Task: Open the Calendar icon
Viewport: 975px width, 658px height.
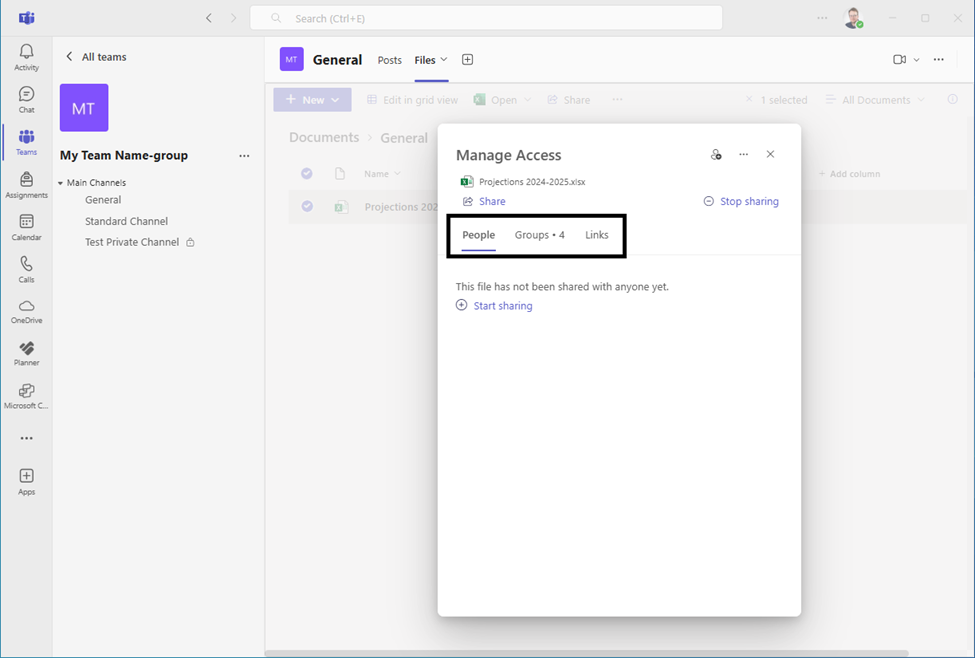Action: pyautogui.click(x=26, y=227)
